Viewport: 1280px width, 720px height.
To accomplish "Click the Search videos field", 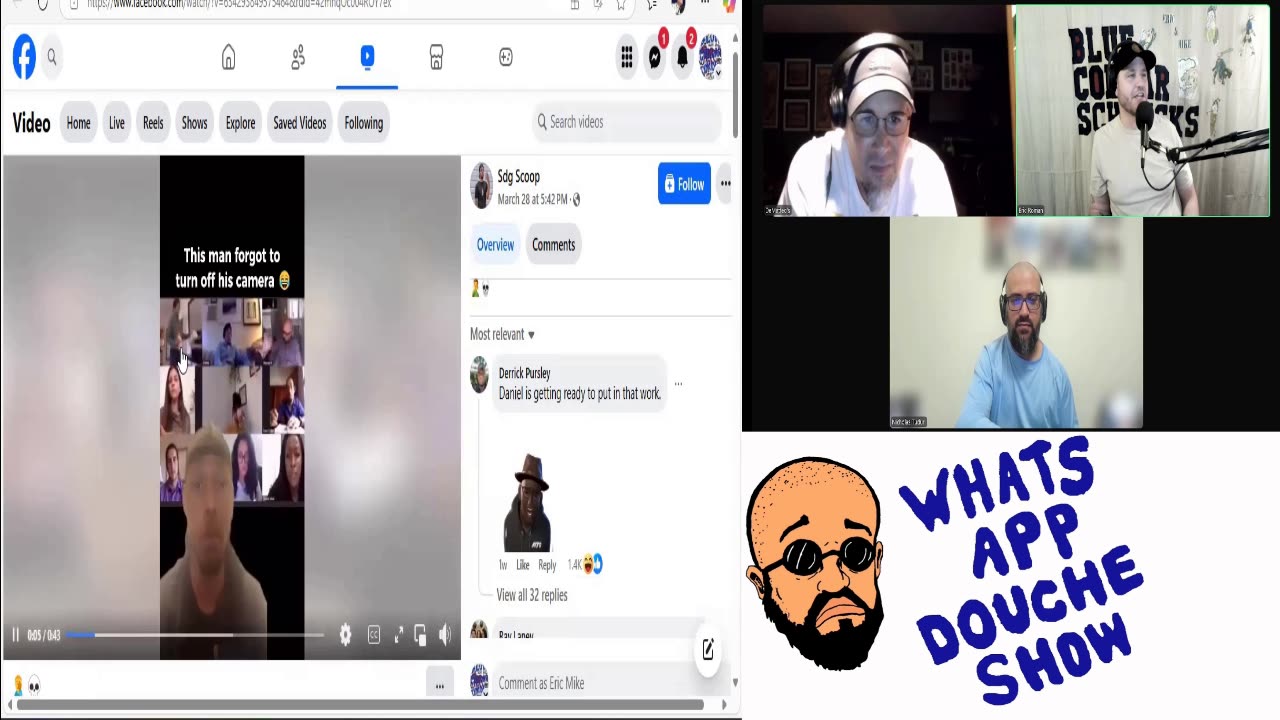I will (627, 122).
